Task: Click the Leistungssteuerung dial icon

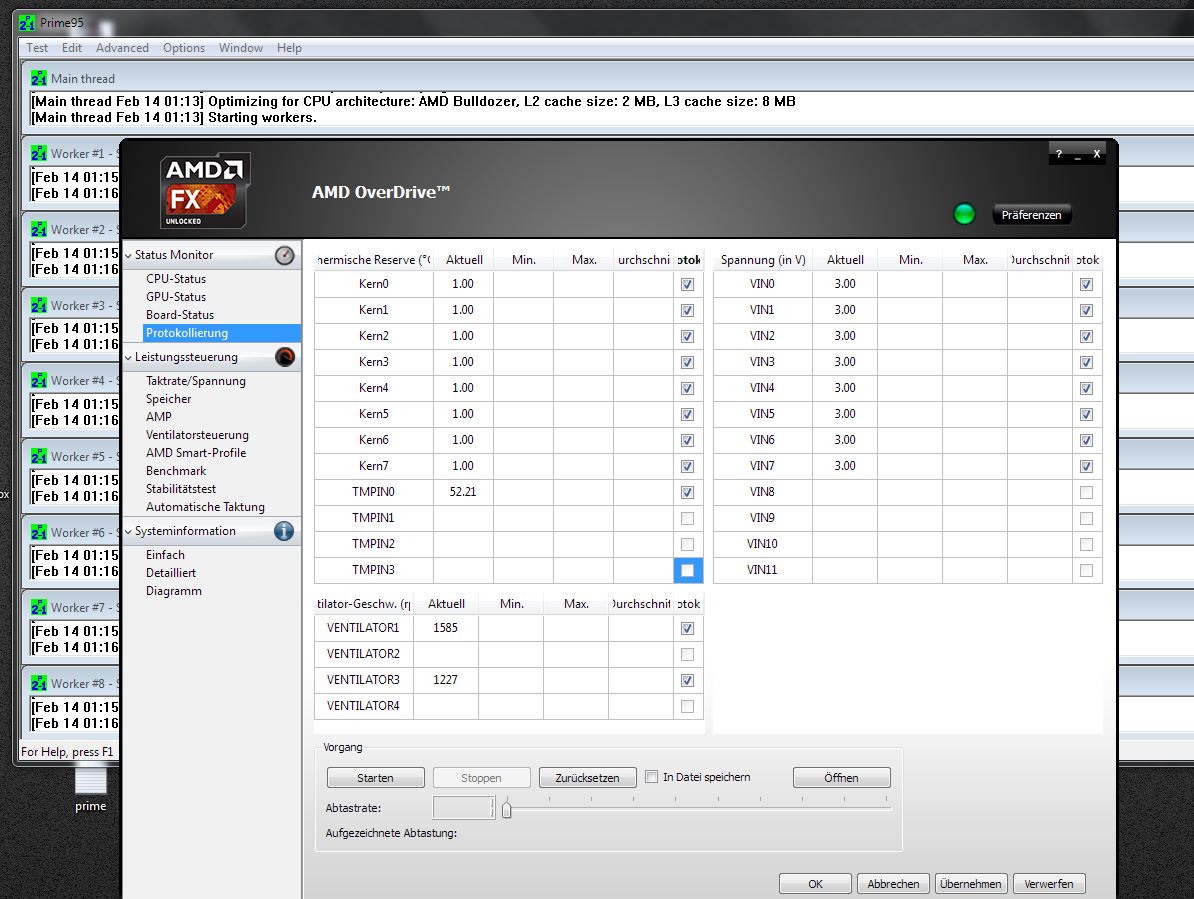Action: [285, 357]
